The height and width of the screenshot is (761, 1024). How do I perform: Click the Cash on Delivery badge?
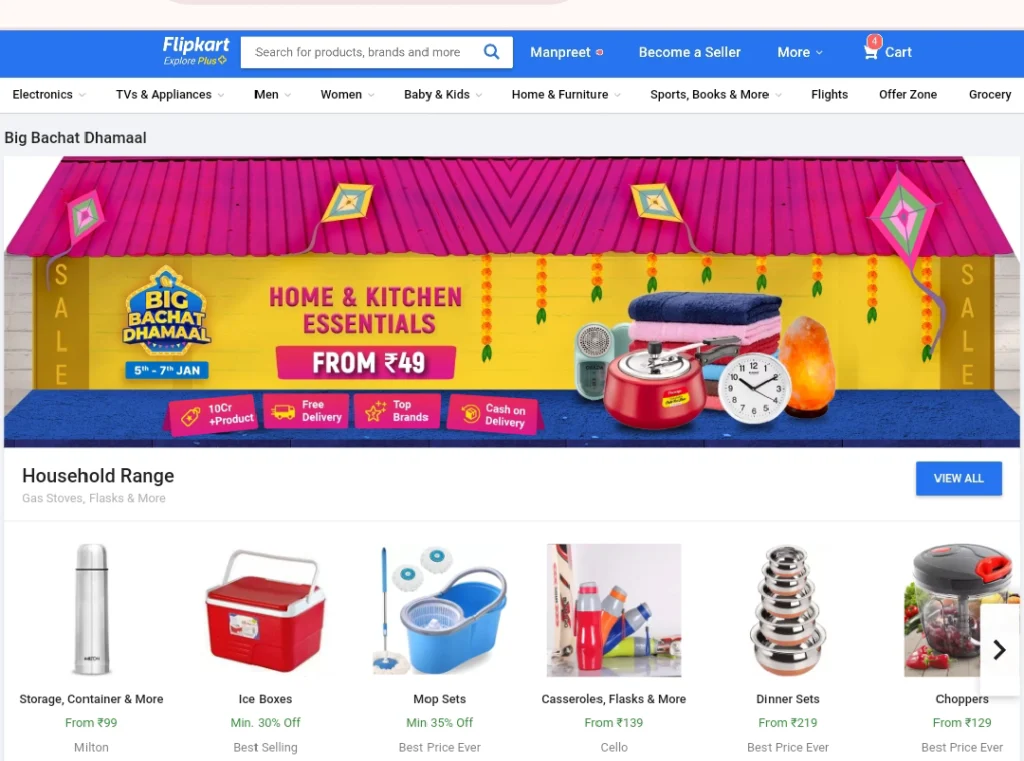(493, 415)
